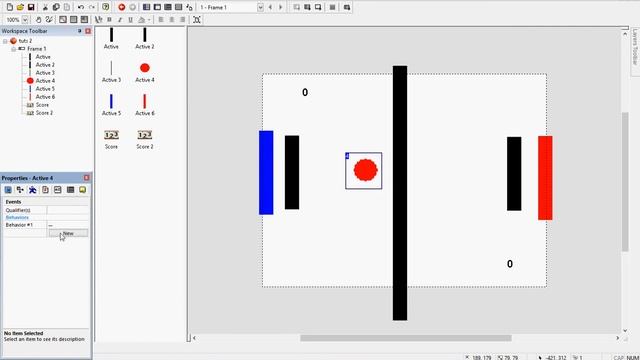Select 'Score' in the workspace tree
Viewport: 640px width, 360px height.
[x=42, y=105]
